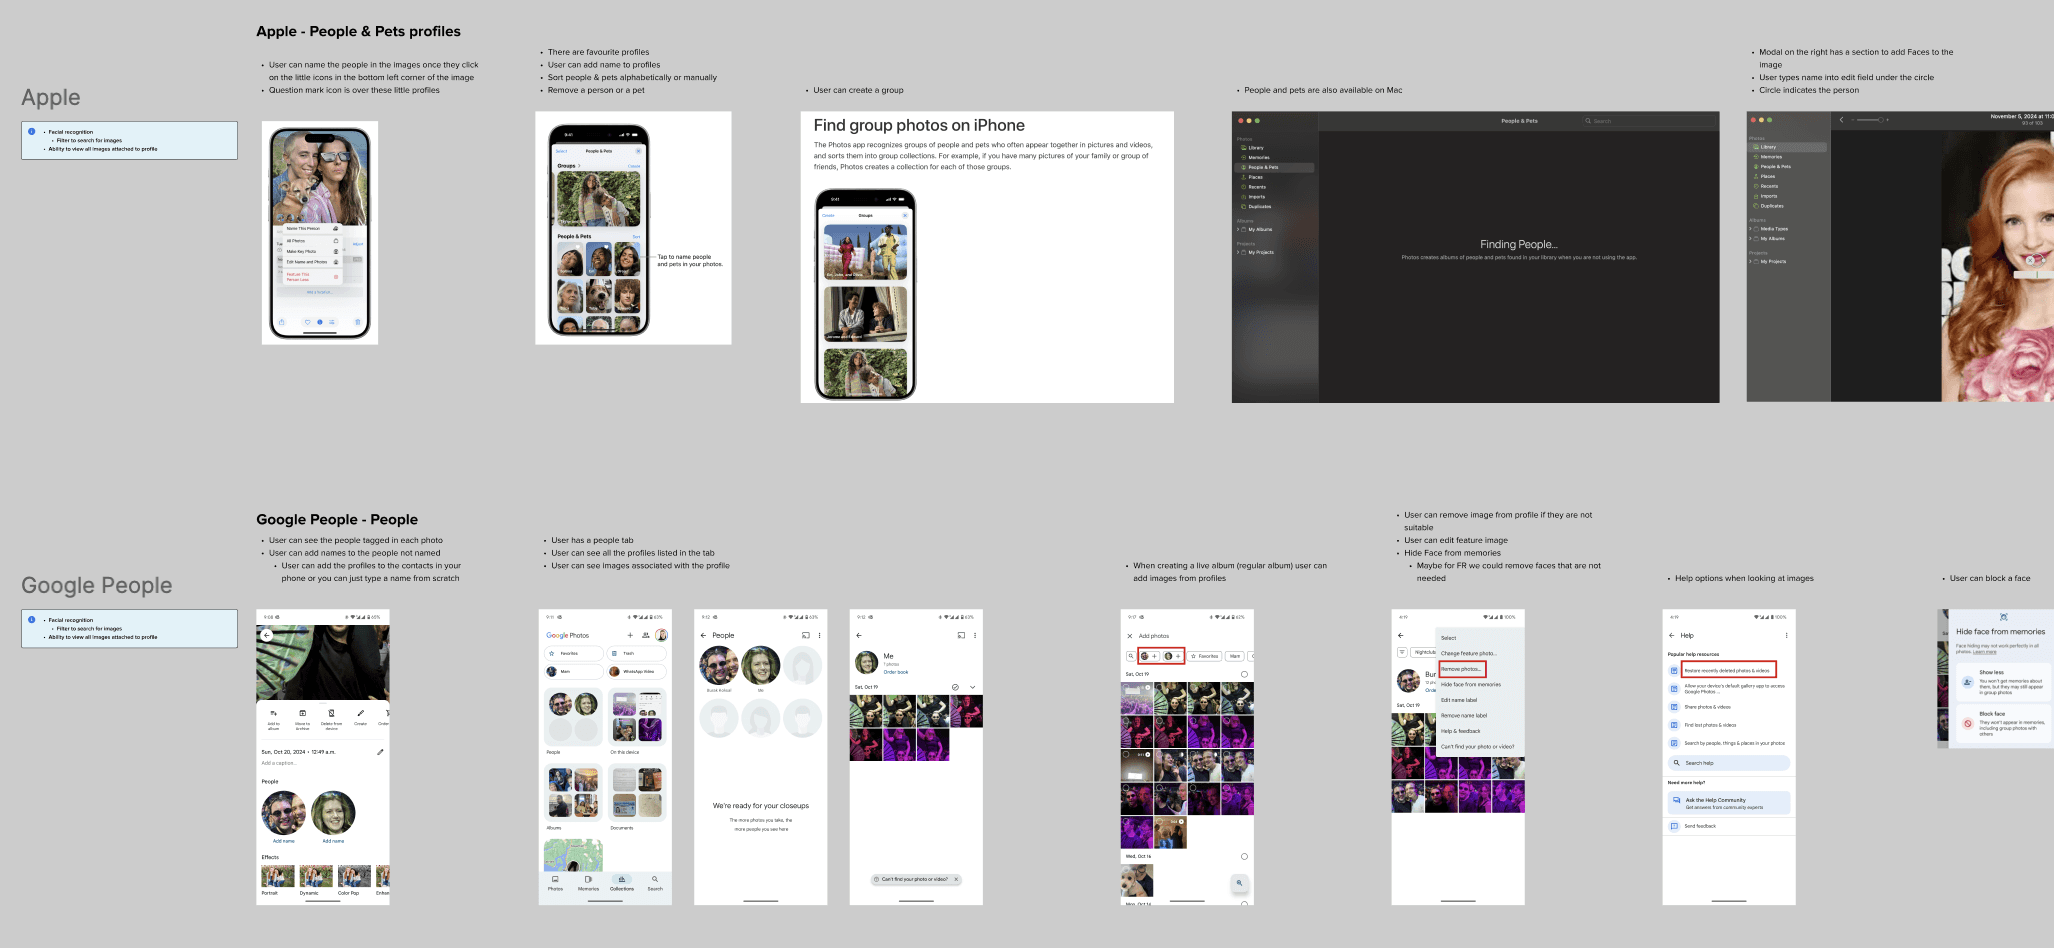
Task: Tap back arrow on People screen
Action: [x=703, y=635]
